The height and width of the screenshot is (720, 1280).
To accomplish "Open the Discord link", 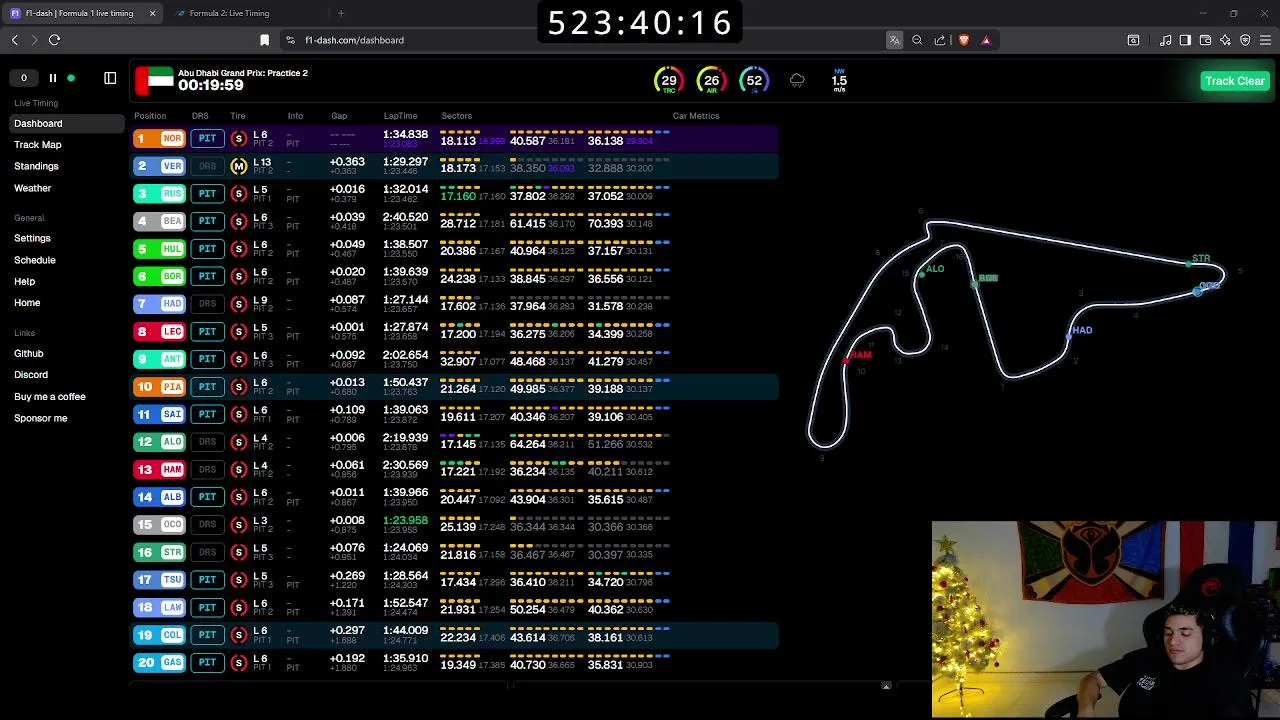I will [x=31, y=375].
